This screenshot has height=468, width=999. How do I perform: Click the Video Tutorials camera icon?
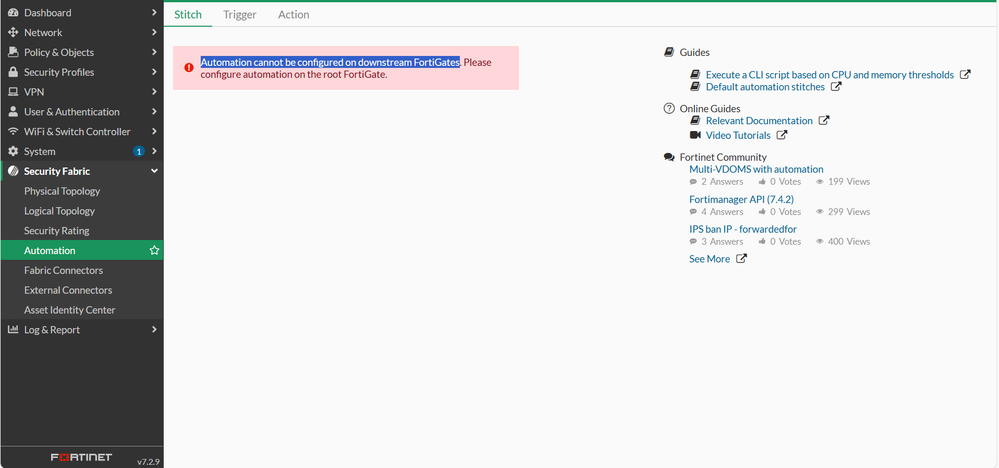click(696, 135)
